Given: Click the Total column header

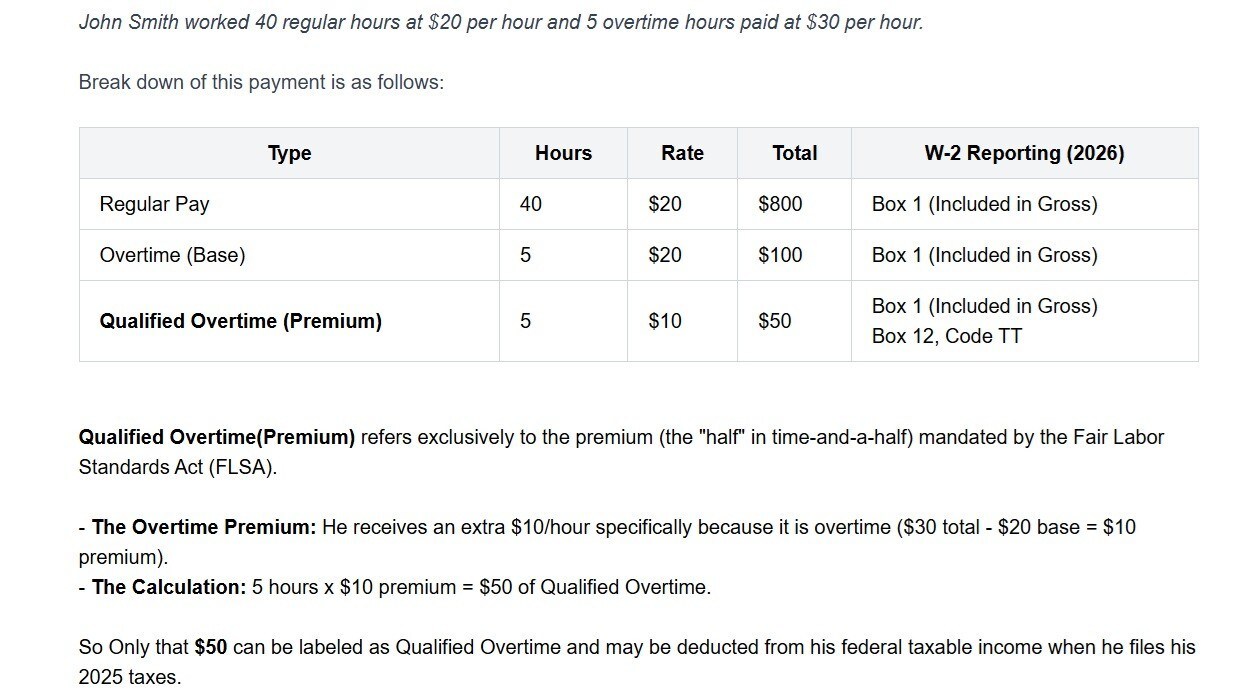Looking at the screenshot, I should click(x=794, y=153).
